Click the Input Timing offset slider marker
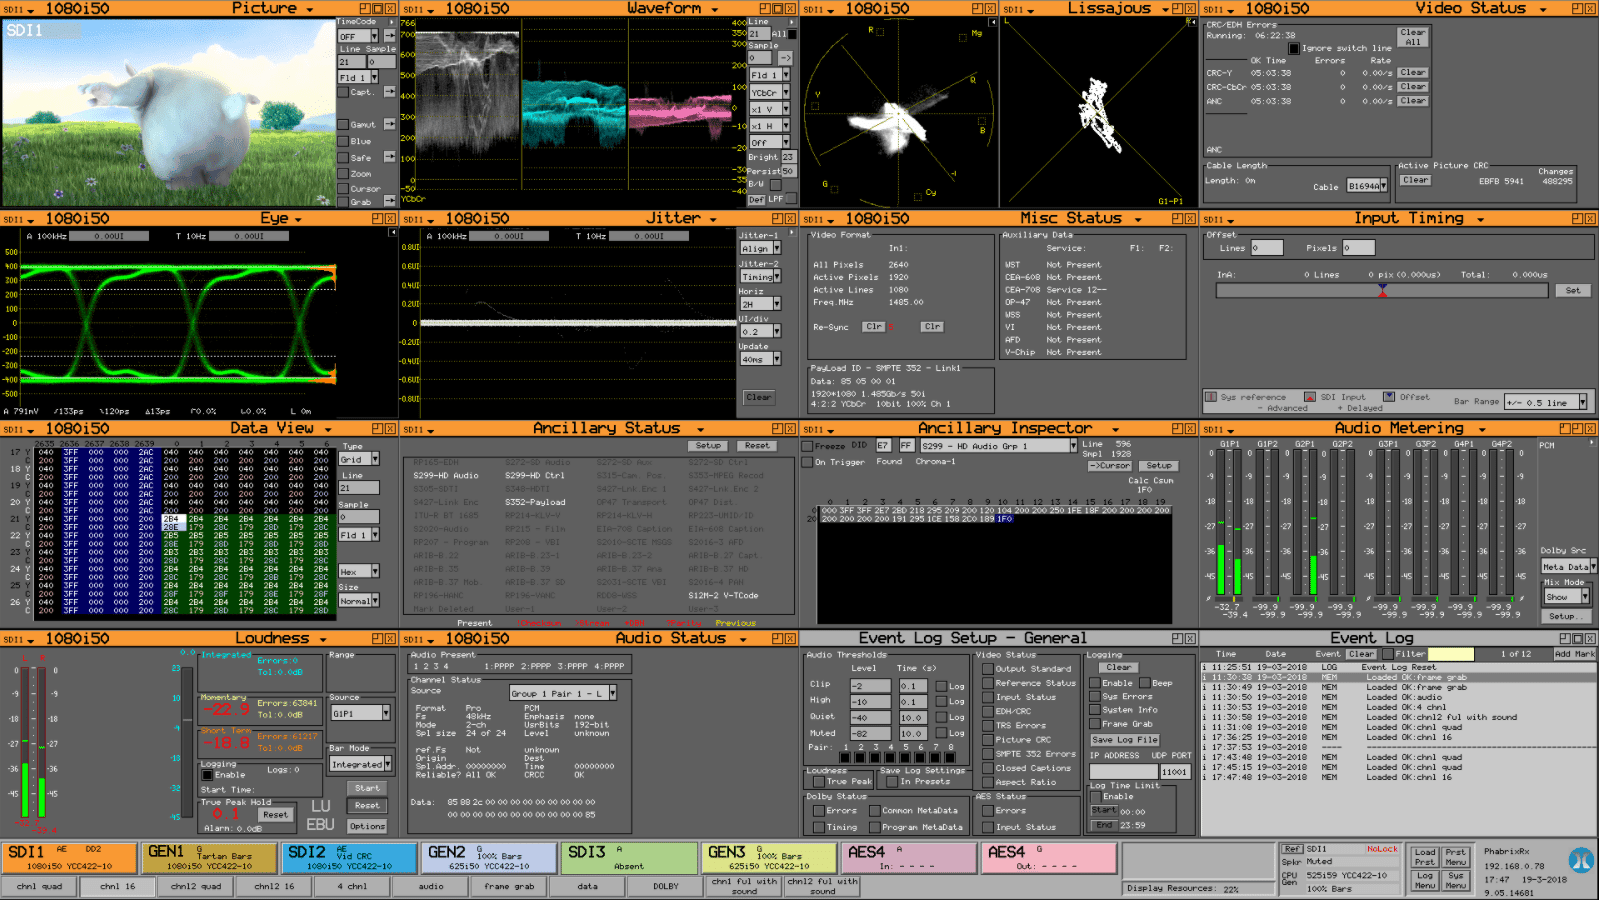This screenshot has height=902, width=1600. (x=1382, y=290)
